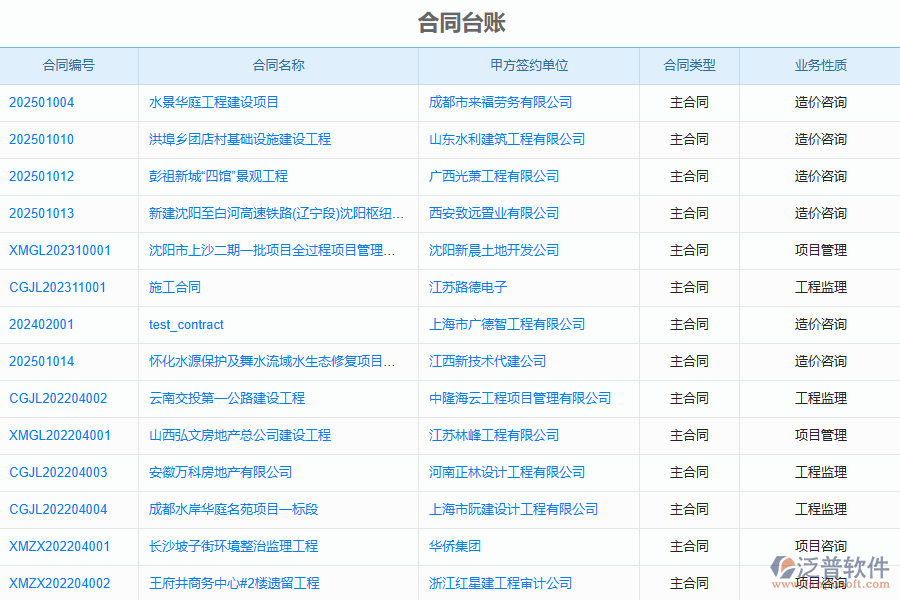Open 施工合同 contract name link

[x=175, y=287]
